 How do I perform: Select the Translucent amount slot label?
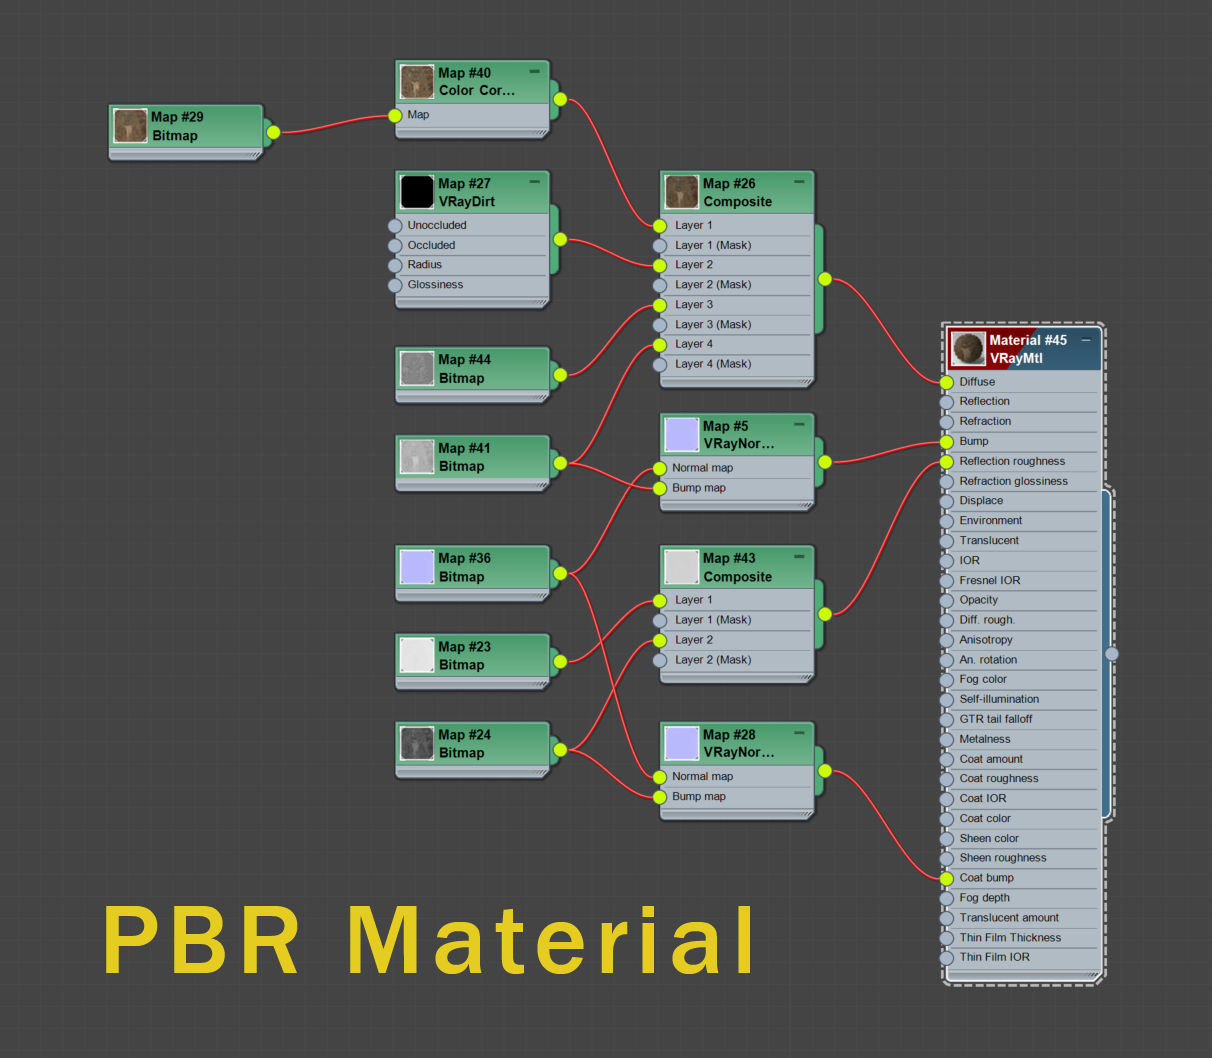(x=1009, y=918)
